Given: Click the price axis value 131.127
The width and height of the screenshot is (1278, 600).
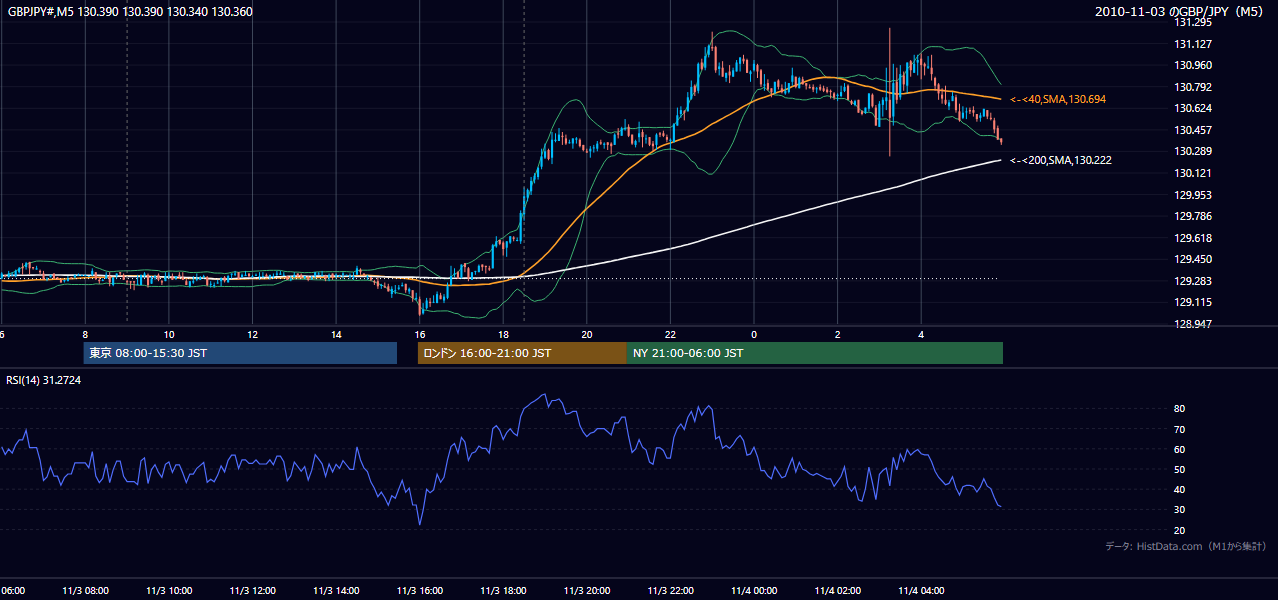Looking at the screenshot, I should (x=1192, y=44).
